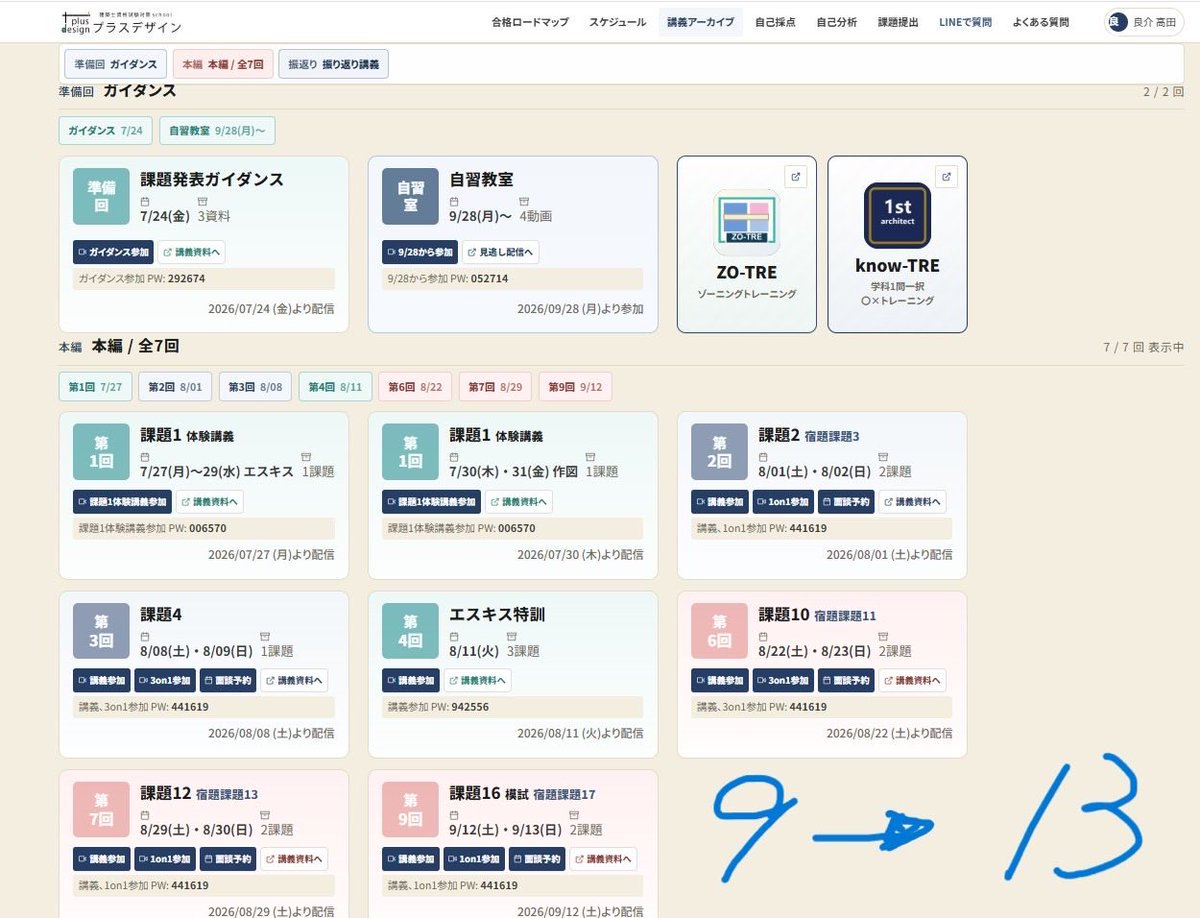
Task: Select 講義アーカイブ in the top navigation
Action: [x=700, y=22]
